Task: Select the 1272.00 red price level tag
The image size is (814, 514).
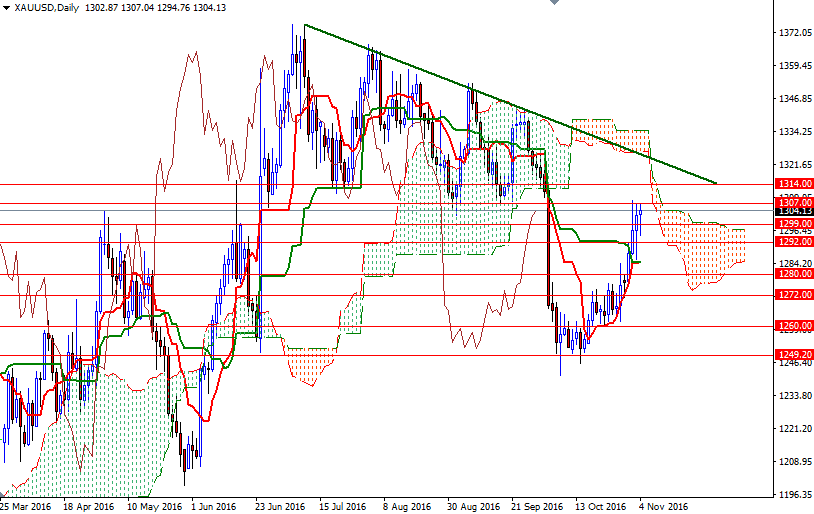Action: click(793, 295)
